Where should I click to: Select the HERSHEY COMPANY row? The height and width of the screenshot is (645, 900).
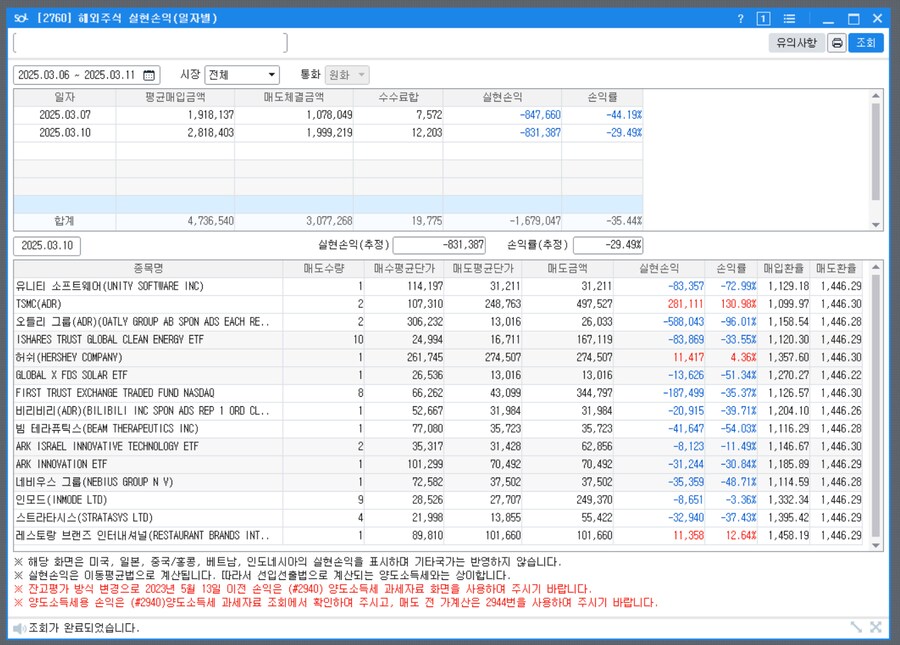[439, 358]
